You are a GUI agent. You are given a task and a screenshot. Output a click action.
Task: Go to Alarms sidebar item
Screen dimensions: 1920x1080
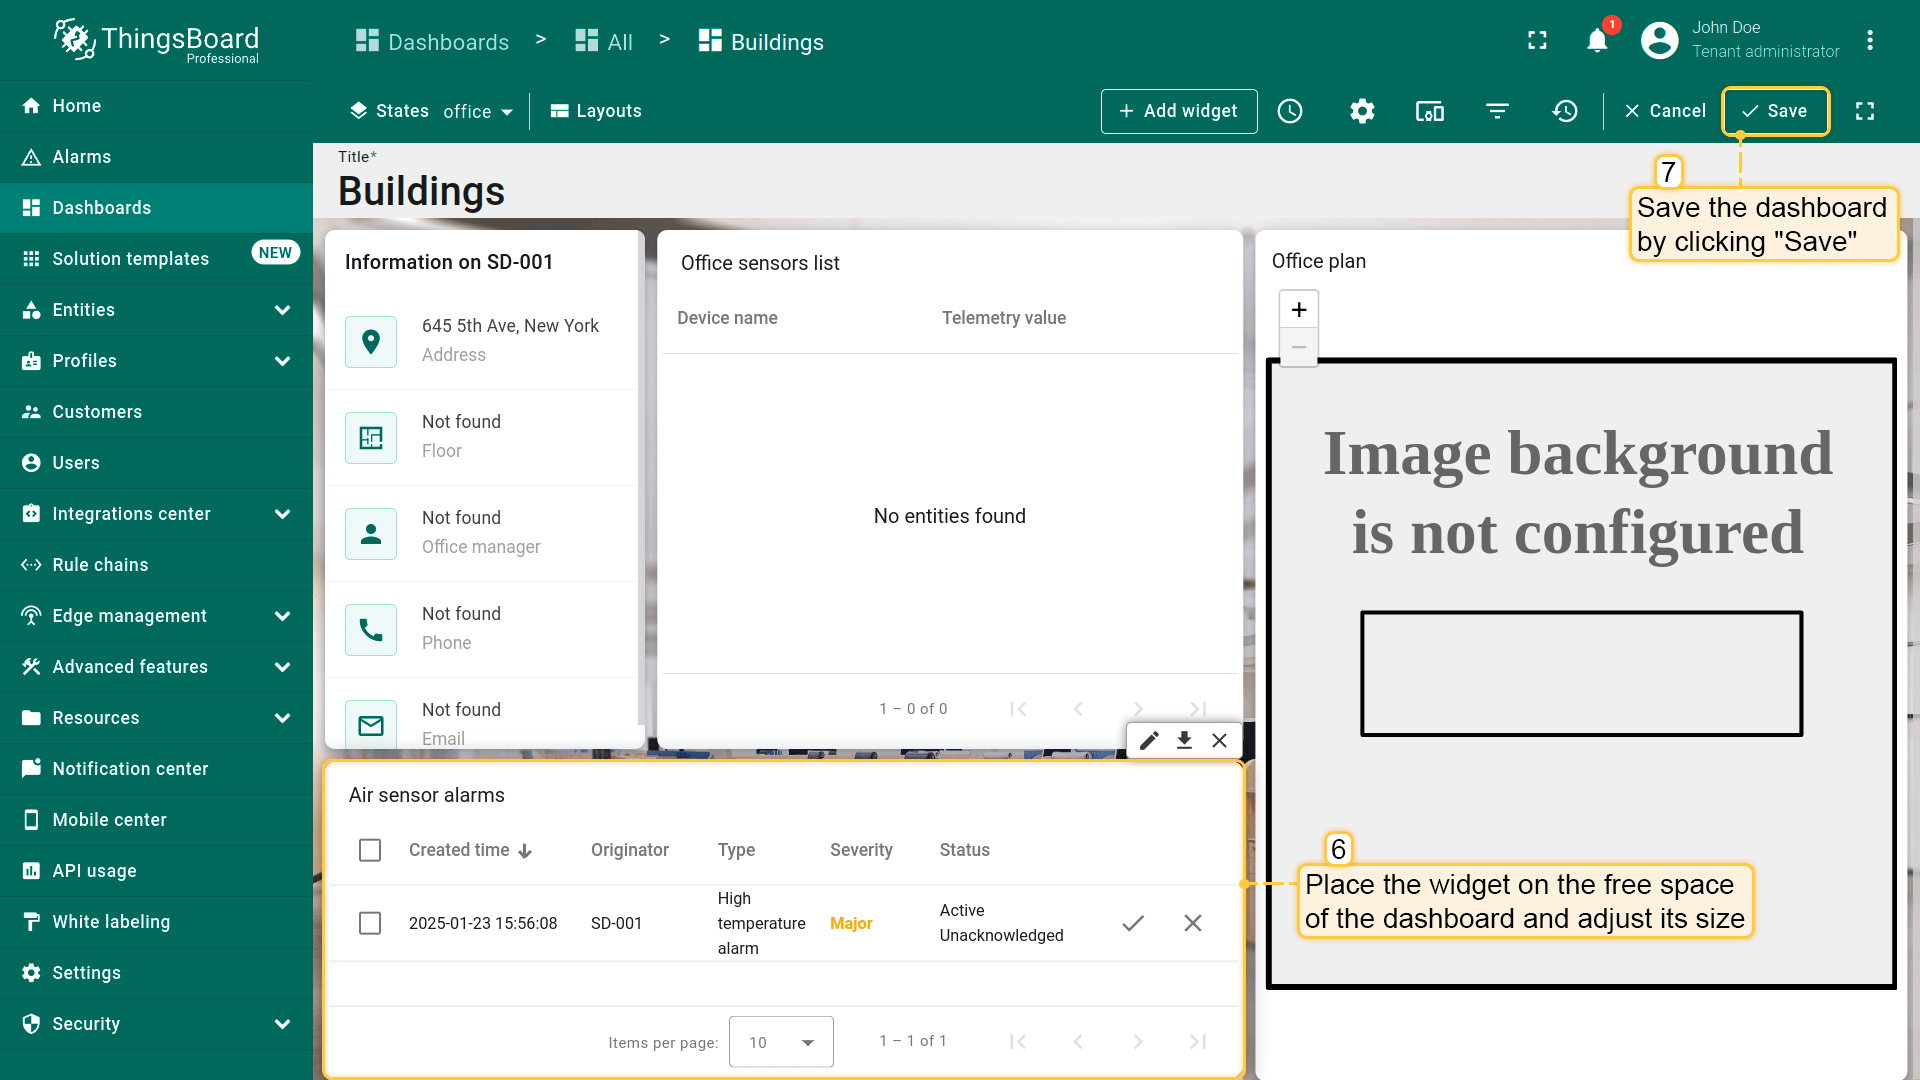[82, 157]
